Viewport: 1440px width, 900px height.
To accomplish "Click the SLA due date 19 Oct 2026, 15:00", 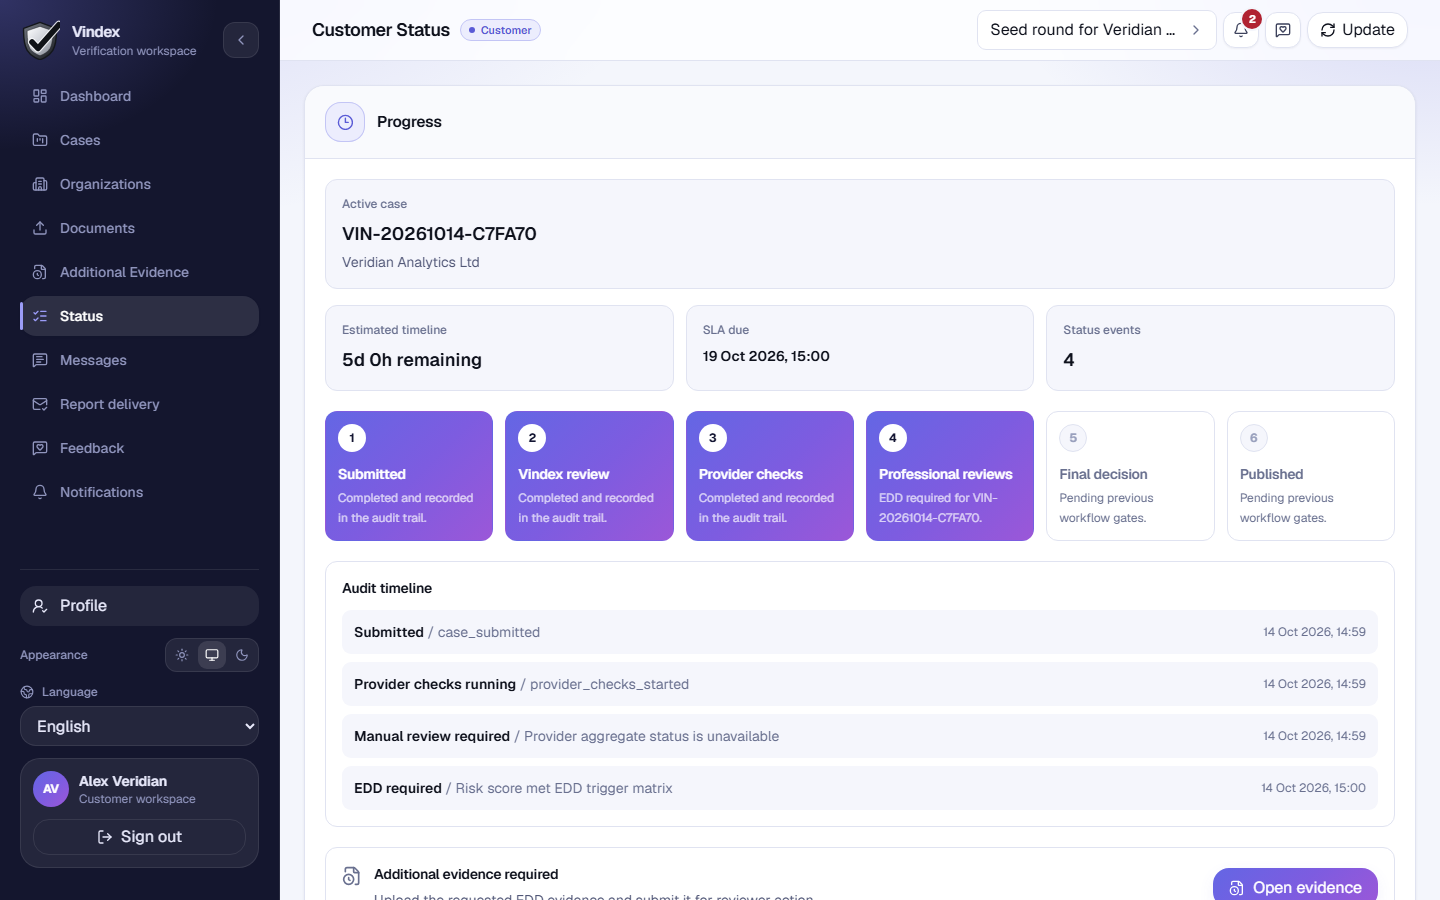I will pos(766,356).
